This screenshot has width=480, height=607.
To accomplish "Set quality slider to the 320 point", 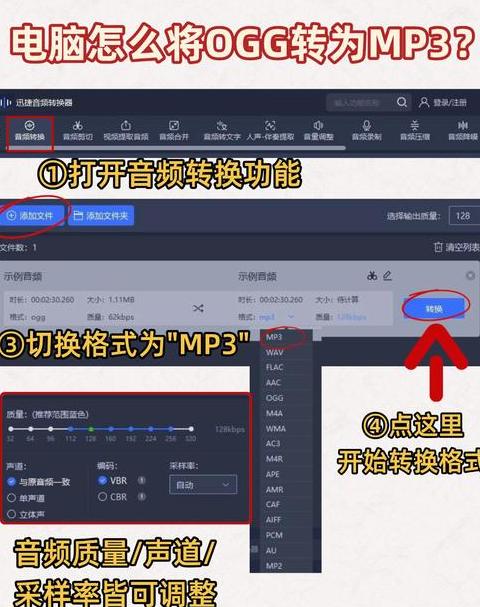I will (x=191, y=429).
